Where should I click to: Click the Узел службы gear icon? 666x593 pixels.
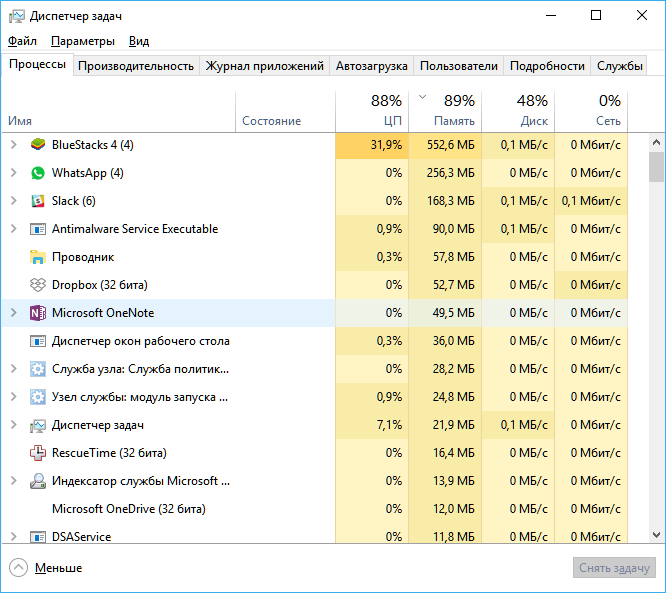[38, 397]
